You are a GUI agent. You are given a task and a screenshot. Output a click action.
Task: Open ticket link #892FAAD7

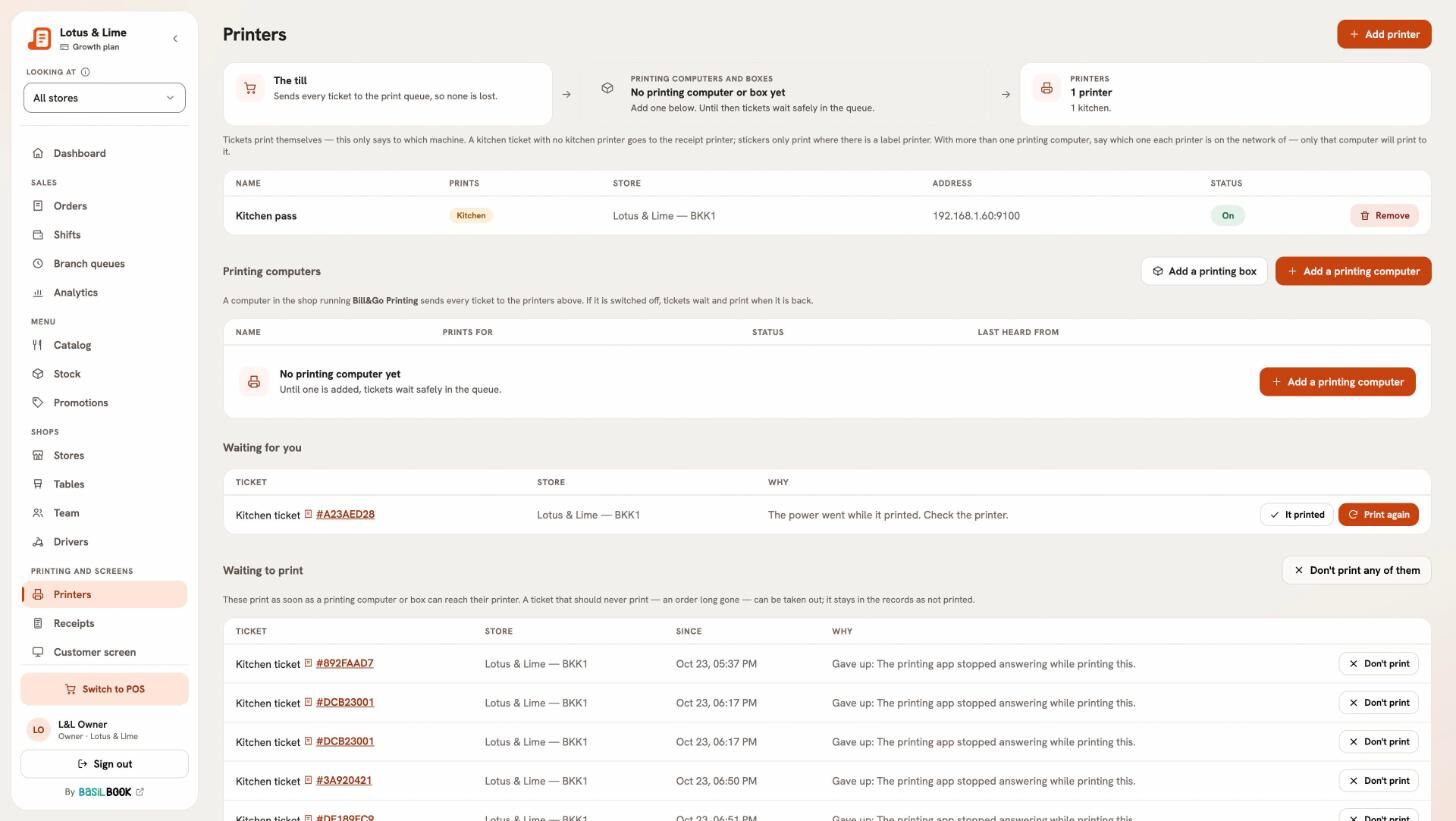click(344, 664)
